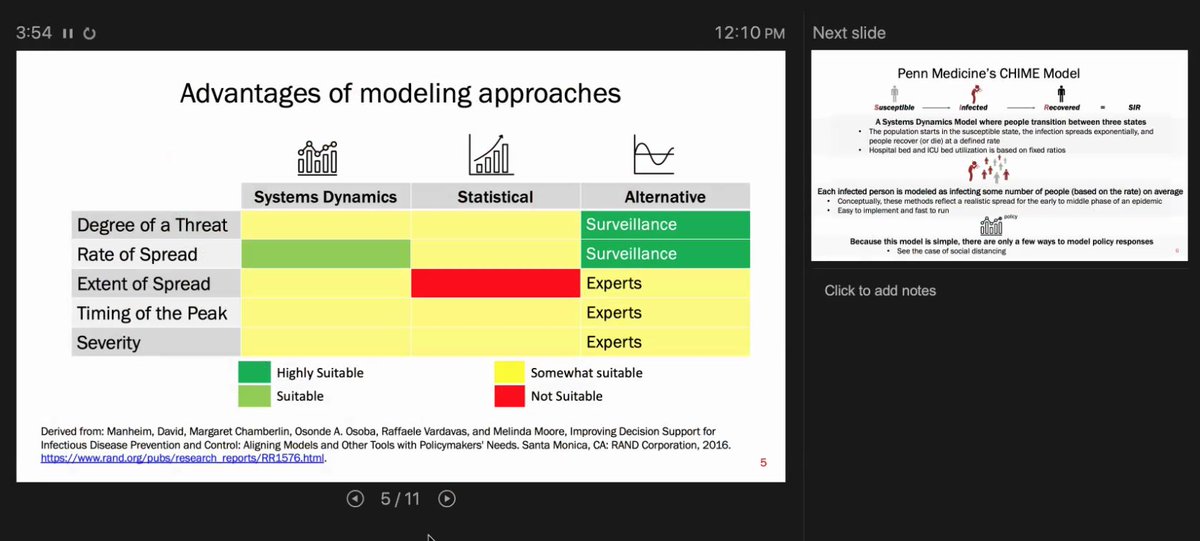Go to previous slide arrow
The width and height of the screenshot is (1200, 541).
pos(355,498)
